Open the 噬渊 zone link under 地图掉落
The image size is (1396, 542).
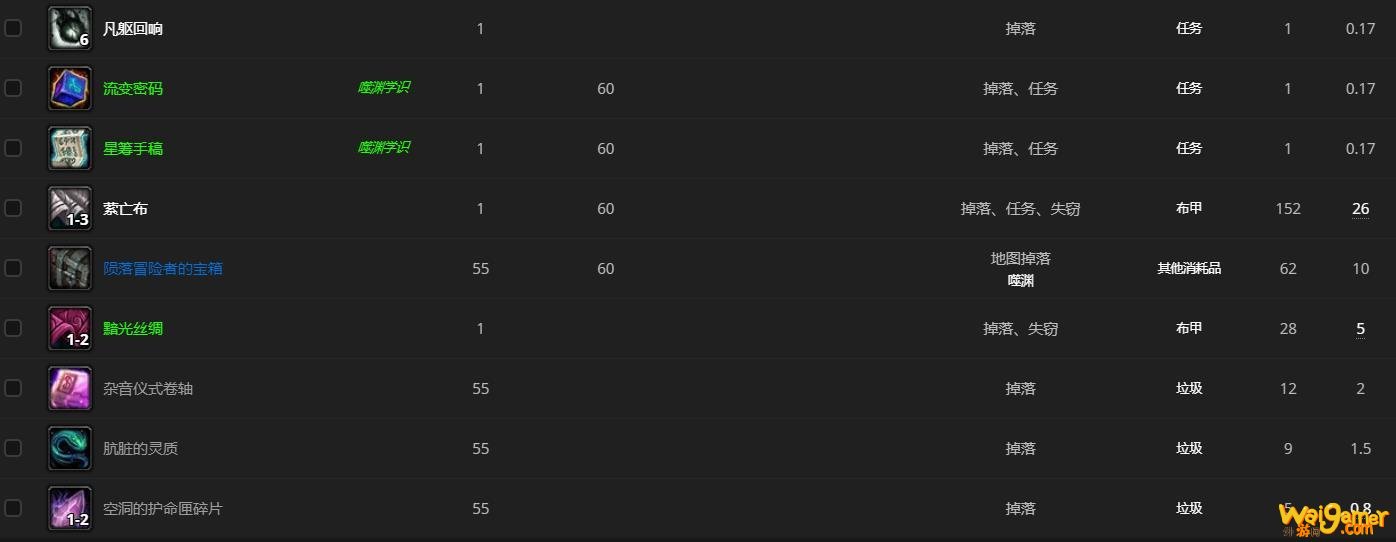coord(1020,280)
